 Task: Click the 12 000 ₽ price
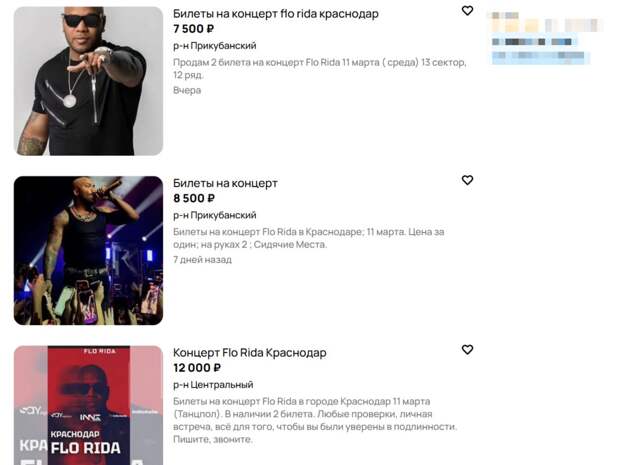click(197, 368)
